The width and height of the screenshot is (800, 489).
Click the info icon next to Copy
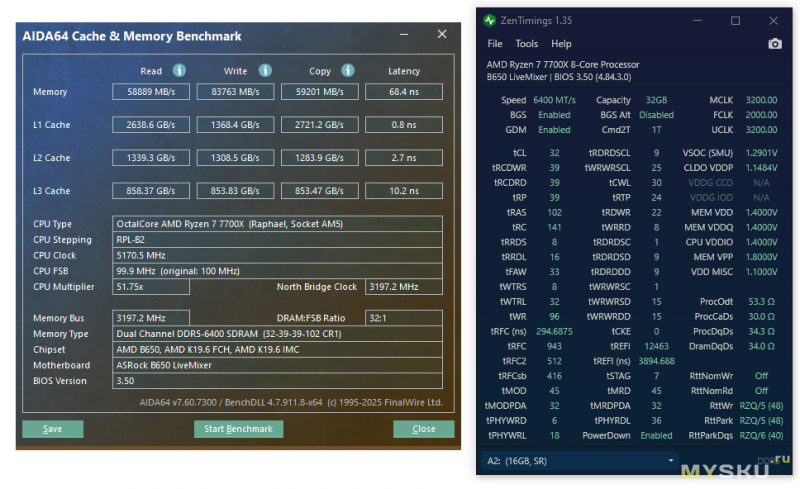pos(347,71)
